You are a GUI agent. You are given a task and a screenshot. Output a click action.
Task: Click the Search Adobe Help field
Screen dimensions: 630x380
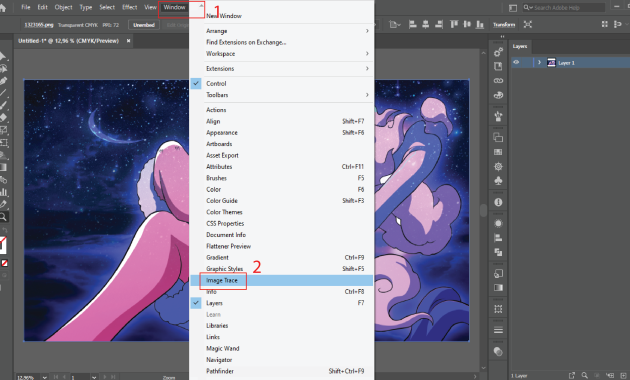coord(564,8)
